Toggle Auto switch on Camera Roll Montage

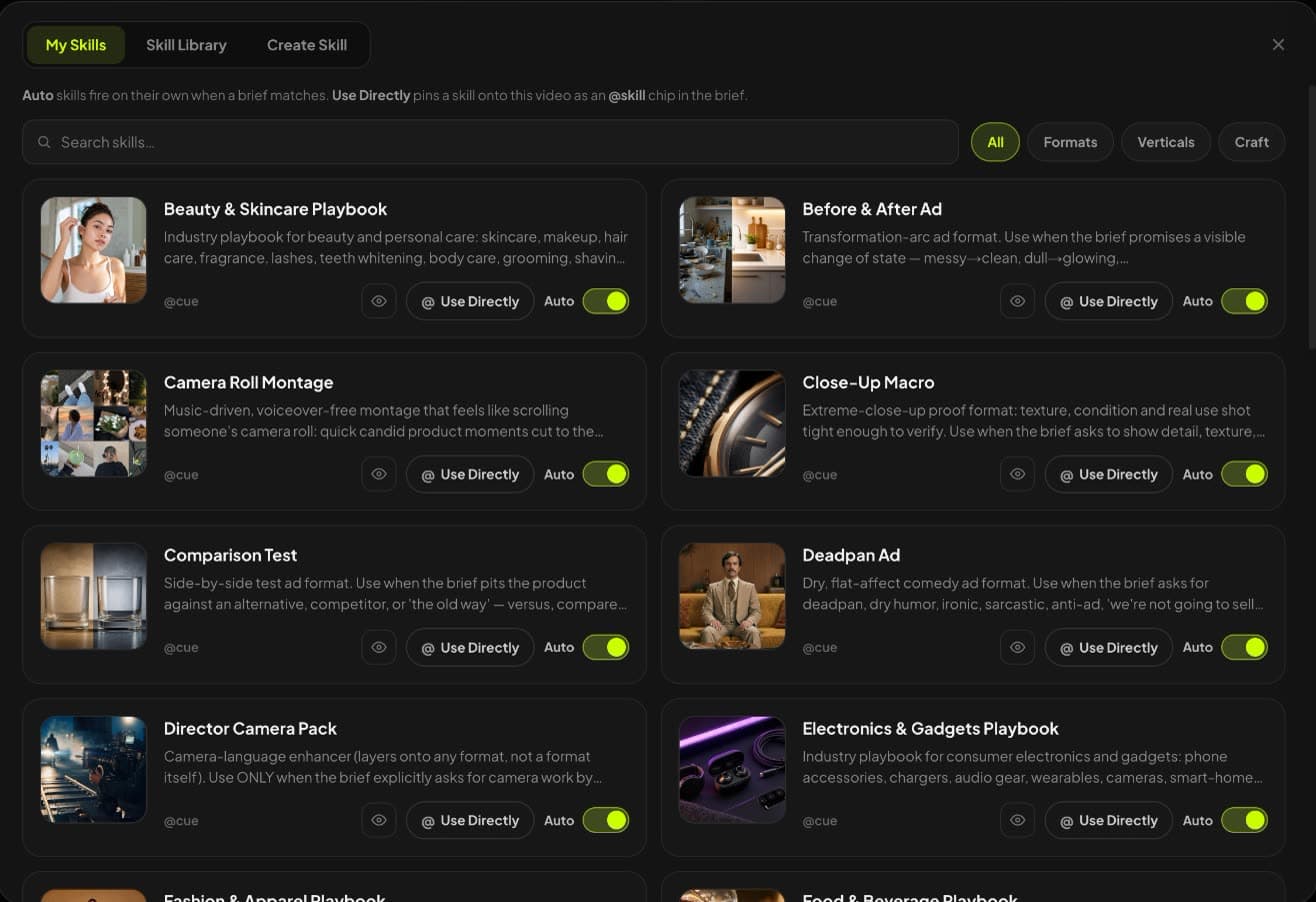(x=606, y=474)
